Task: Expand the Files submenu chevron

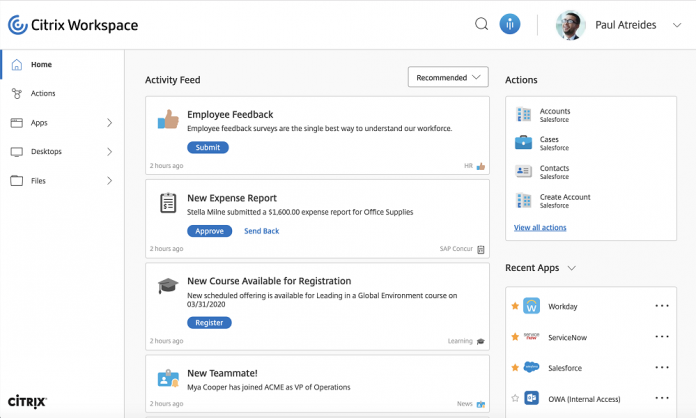Action: pyautogui.click(x=109, y=181)
